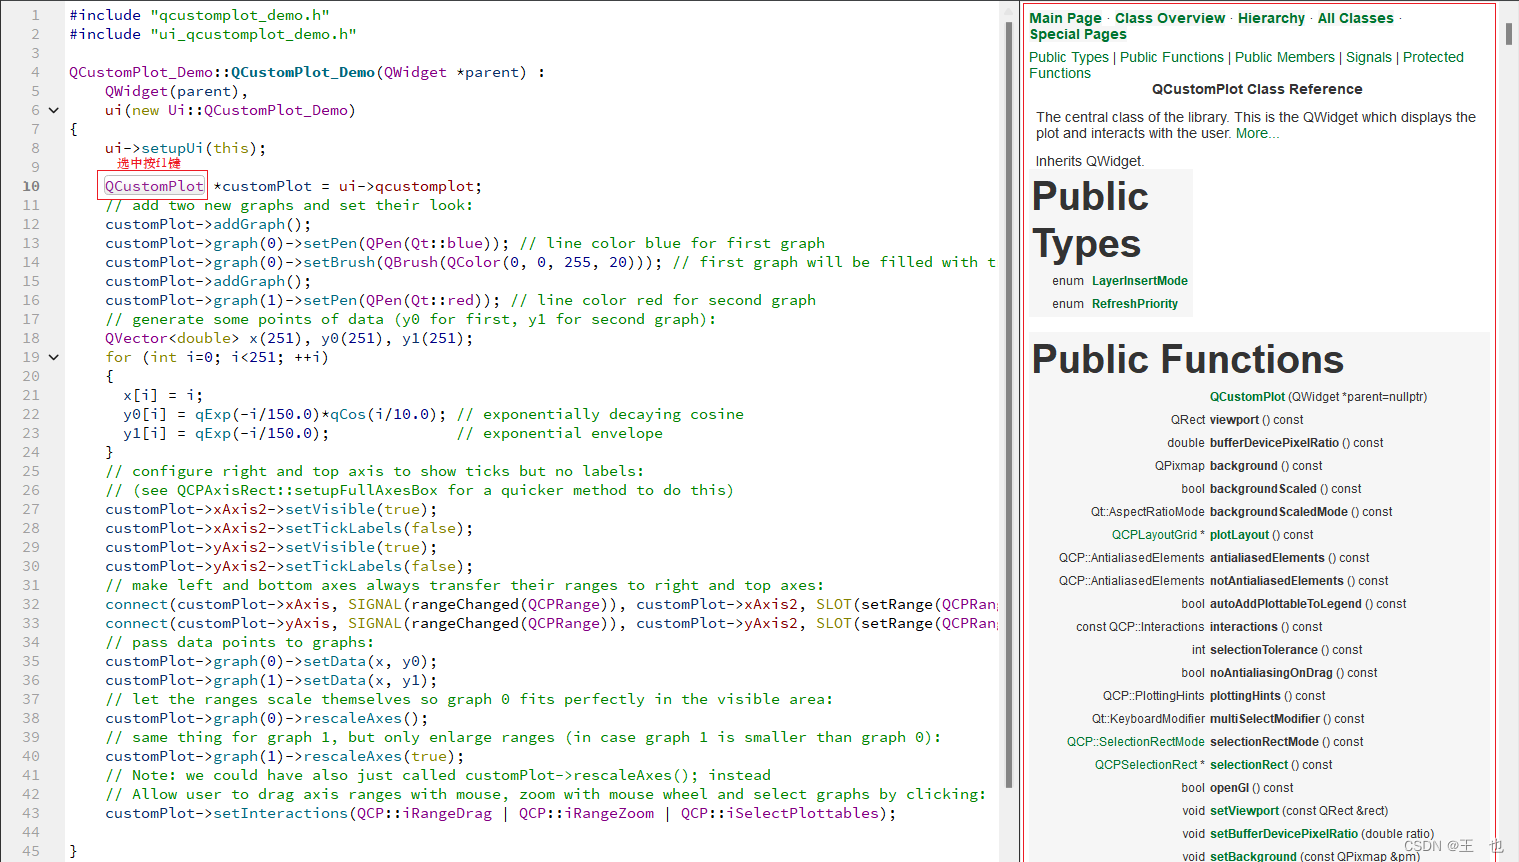The height and width of the screenshot is (862, 1519).
Task: Jump to the Public Functions section link
Action: [x=1172, y=57]
